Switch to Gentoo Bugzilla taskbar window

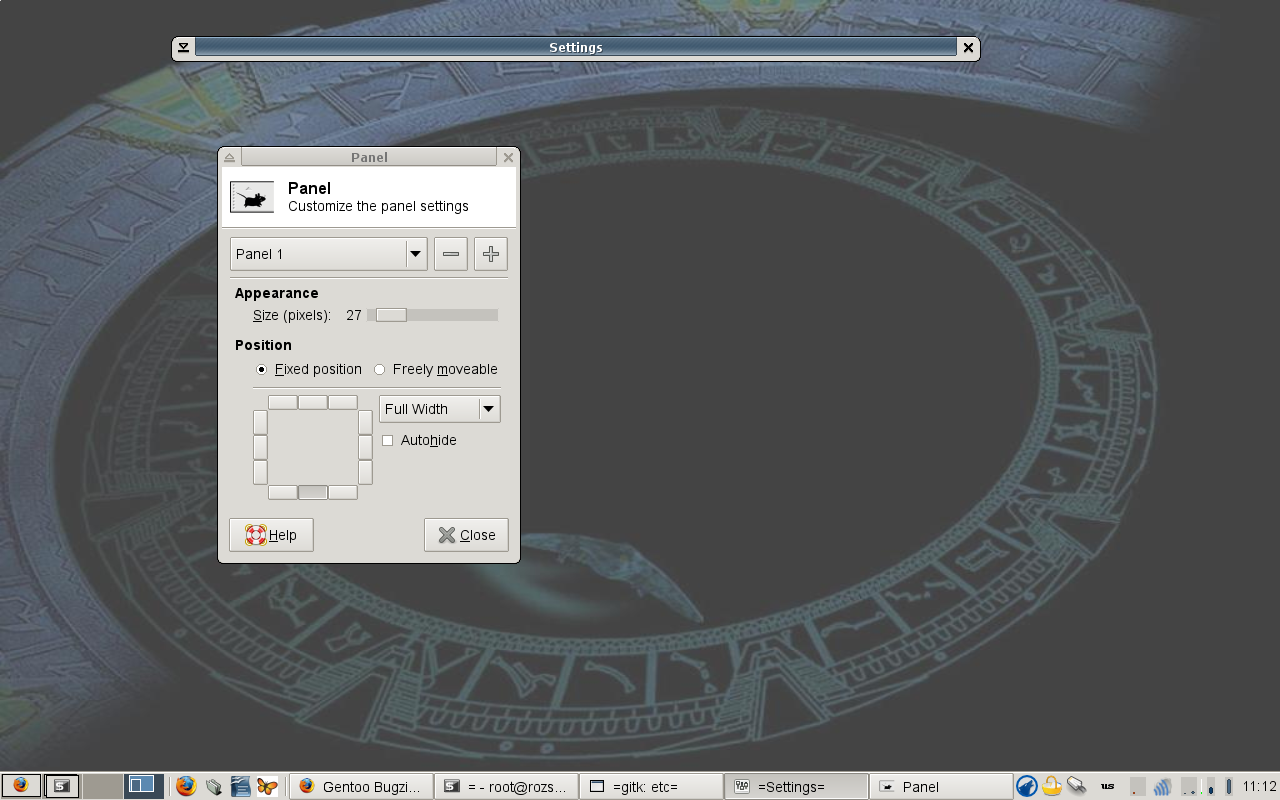click(x=361, y=787)
